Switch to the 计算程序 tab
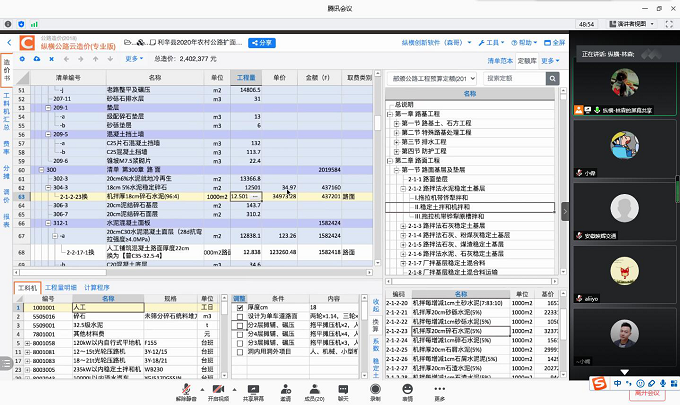The width and height of the screenshot is (680, 405). (97, 287)
